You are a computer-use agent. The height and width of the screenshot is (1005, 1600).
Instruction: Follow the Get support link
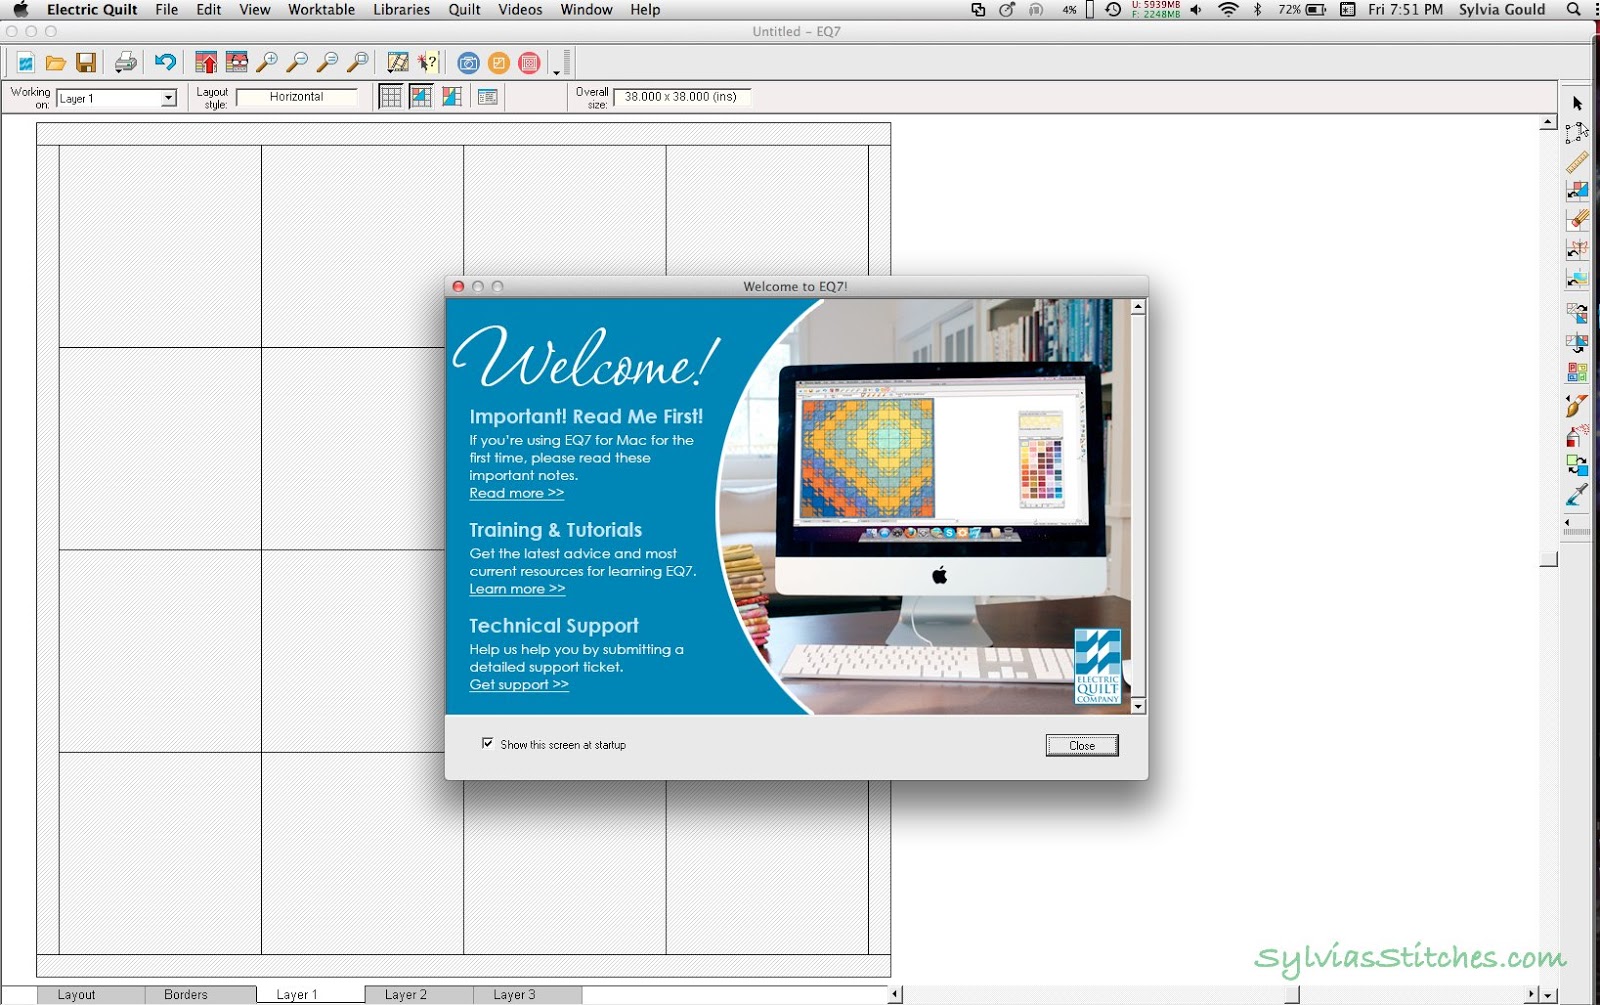pyautogui.click(x=519, y=685)
